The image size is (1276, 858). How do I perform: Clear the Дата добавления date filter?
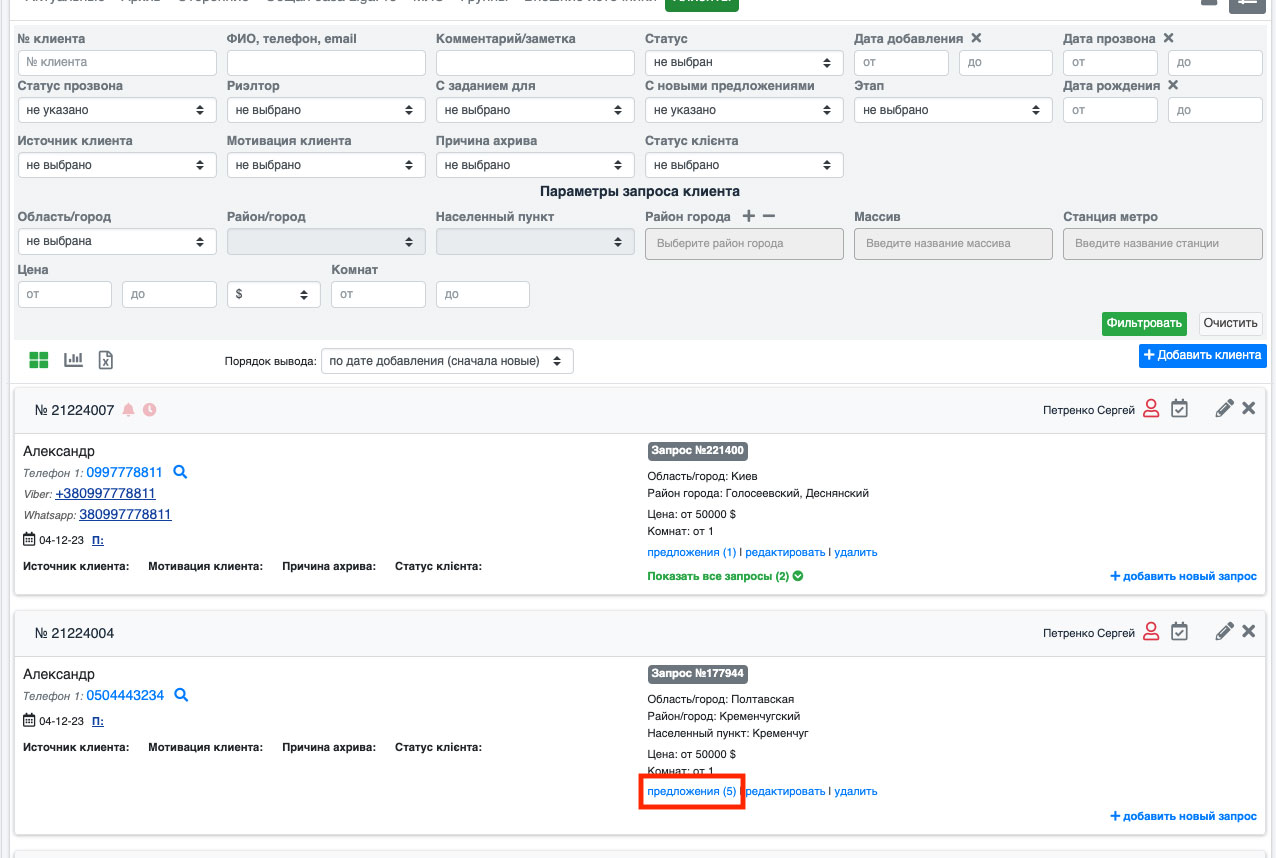976,39
